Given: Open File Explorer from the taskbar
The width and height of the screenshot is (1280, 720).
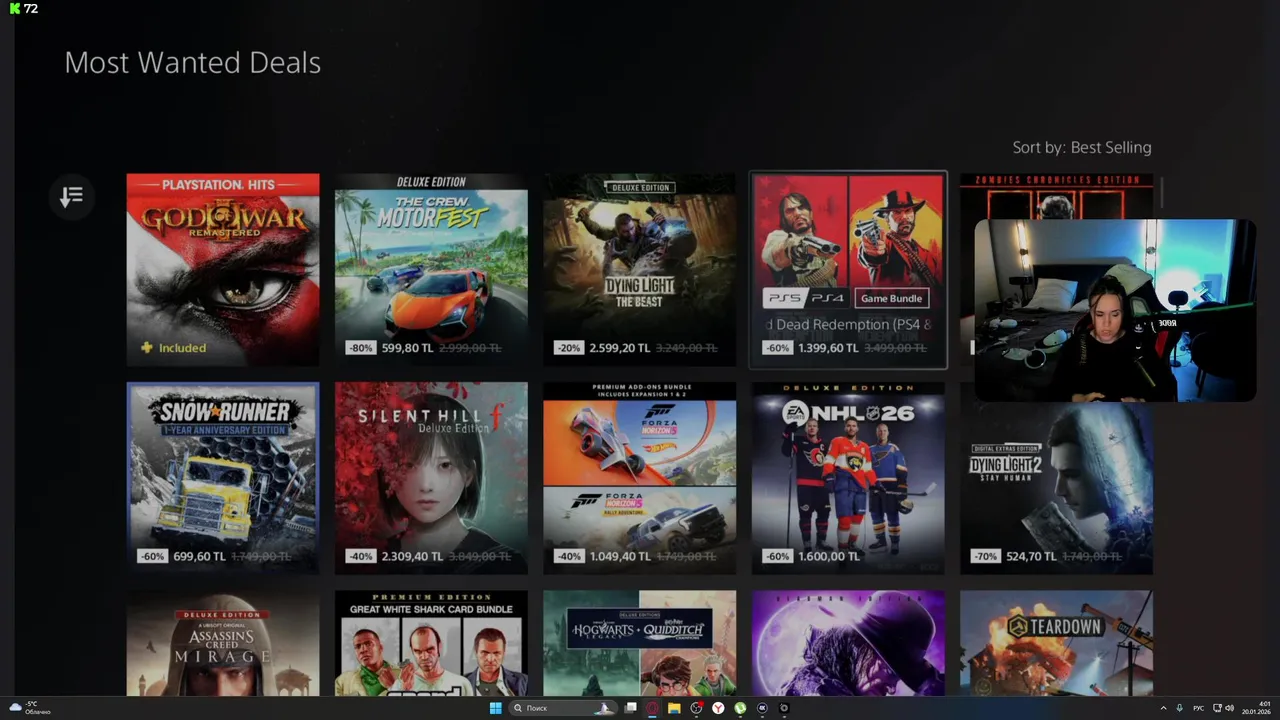Looking at the screenshot, I should coord(674,708).
